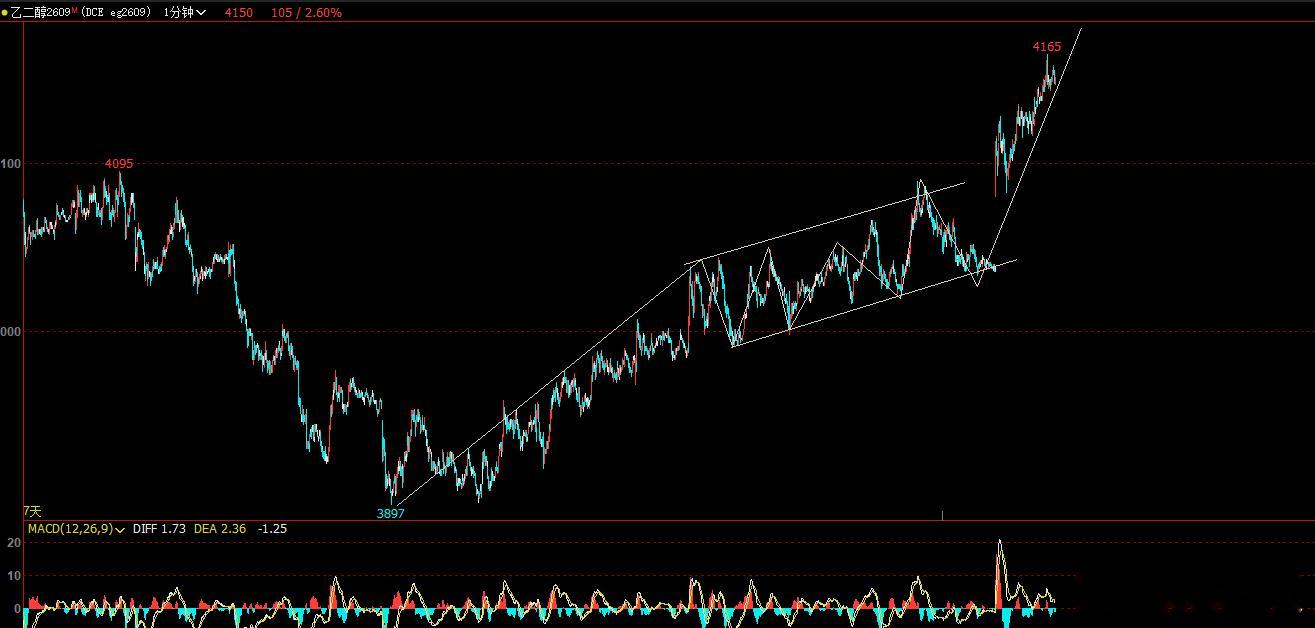Click the MACD histogram value -1.25
1315x628 pixels.
tap(272, 528)
